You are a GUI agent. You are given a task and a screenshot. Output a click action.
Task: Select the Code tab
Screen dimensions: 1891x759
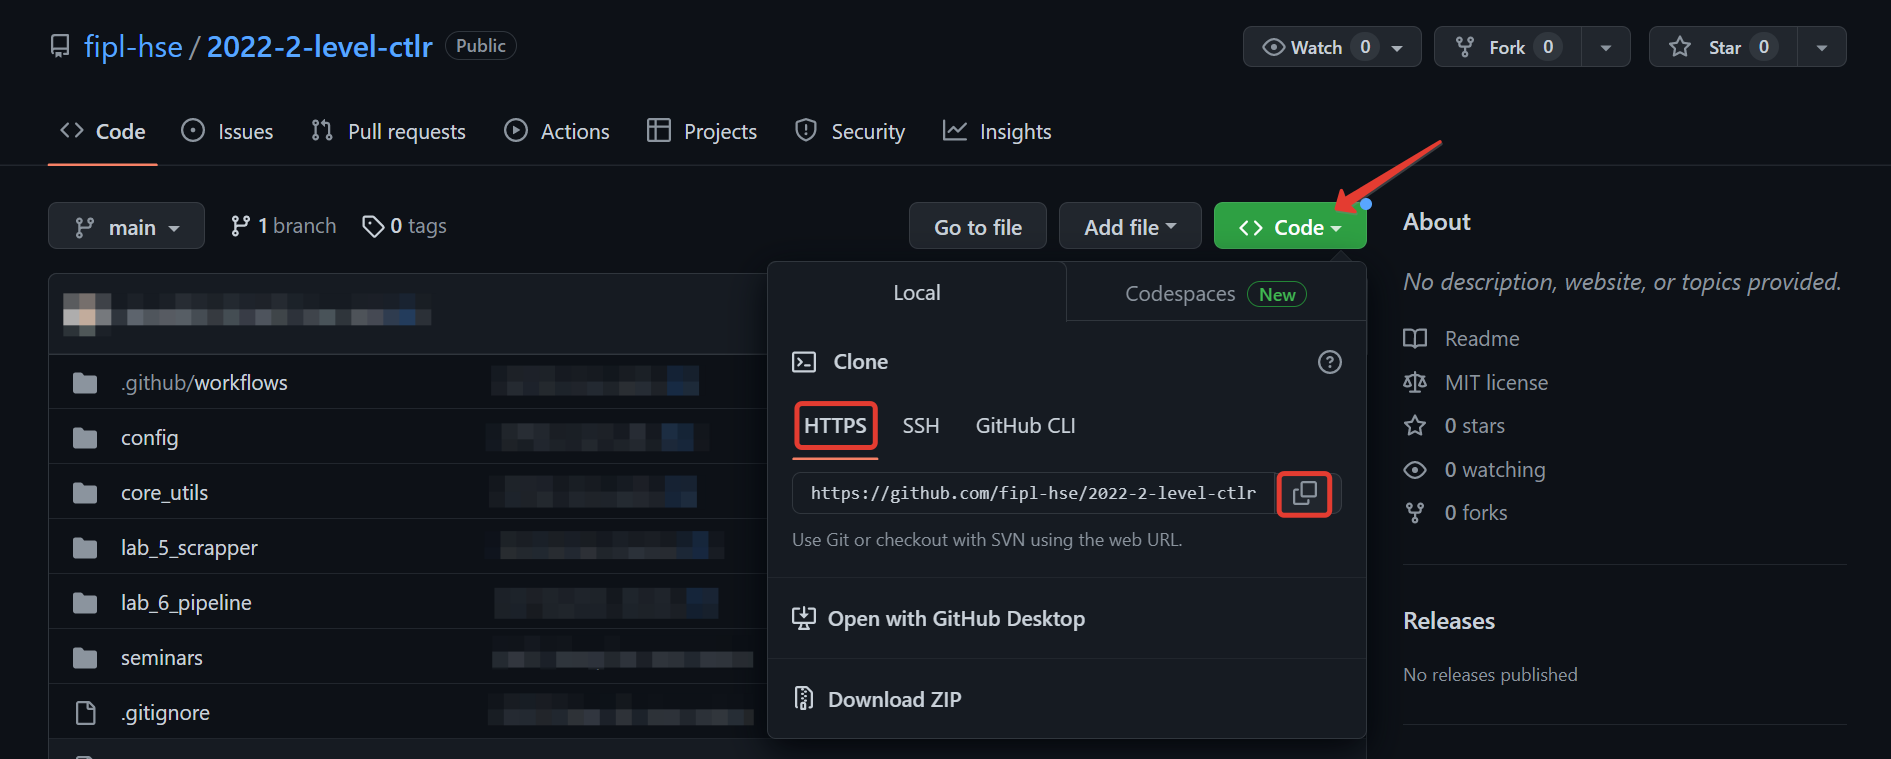[103, 131]
